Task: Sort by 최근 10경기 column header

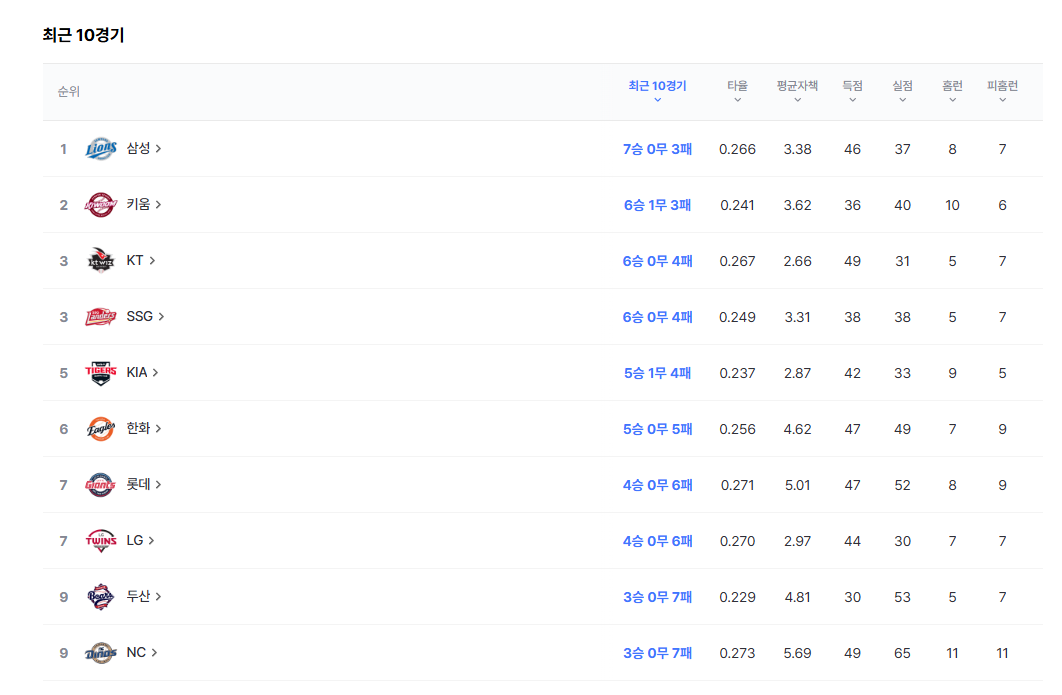Action: click(x=657, y=91)
